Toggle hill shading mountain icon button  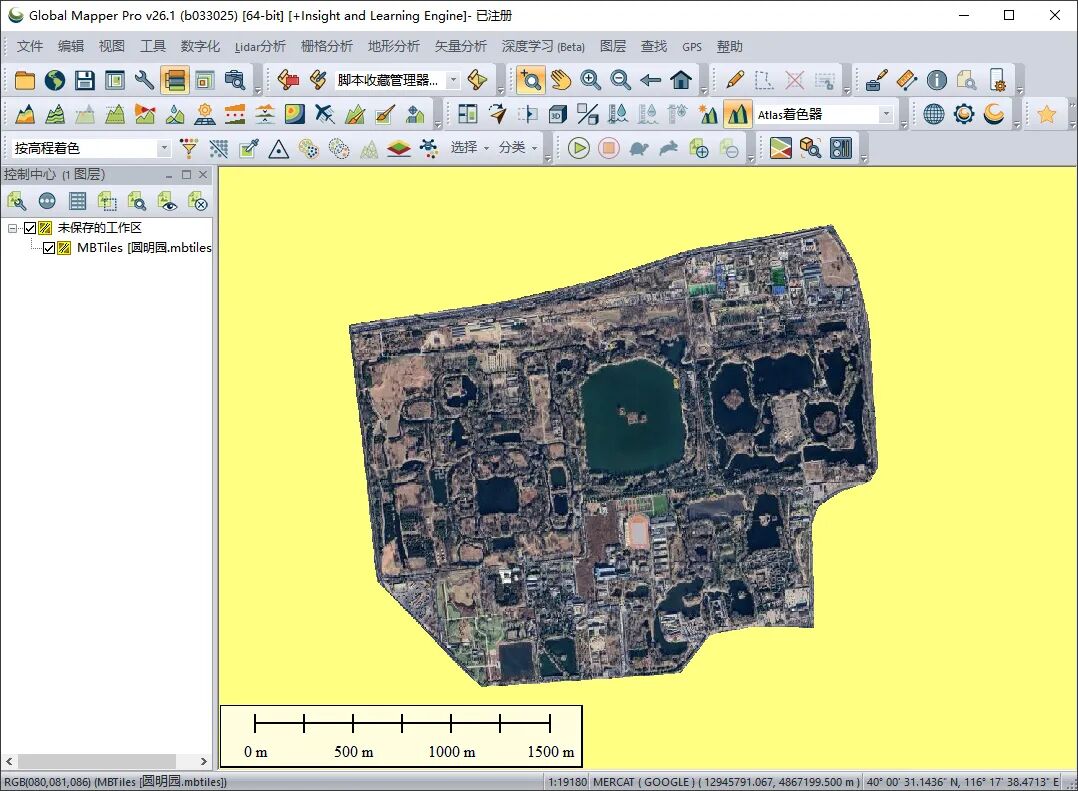click(737, 114)
